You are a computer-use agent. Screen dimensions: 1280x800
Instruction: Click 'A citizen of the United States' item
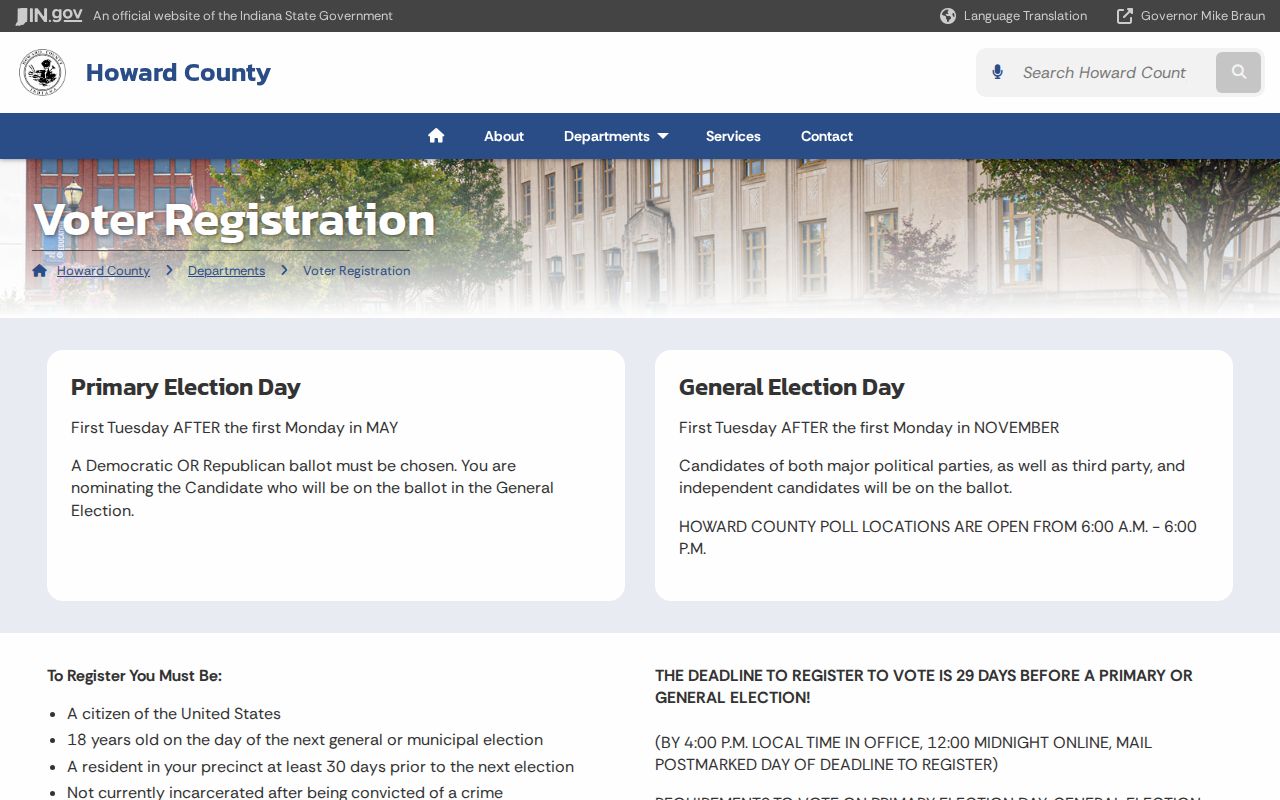point(174,714)
